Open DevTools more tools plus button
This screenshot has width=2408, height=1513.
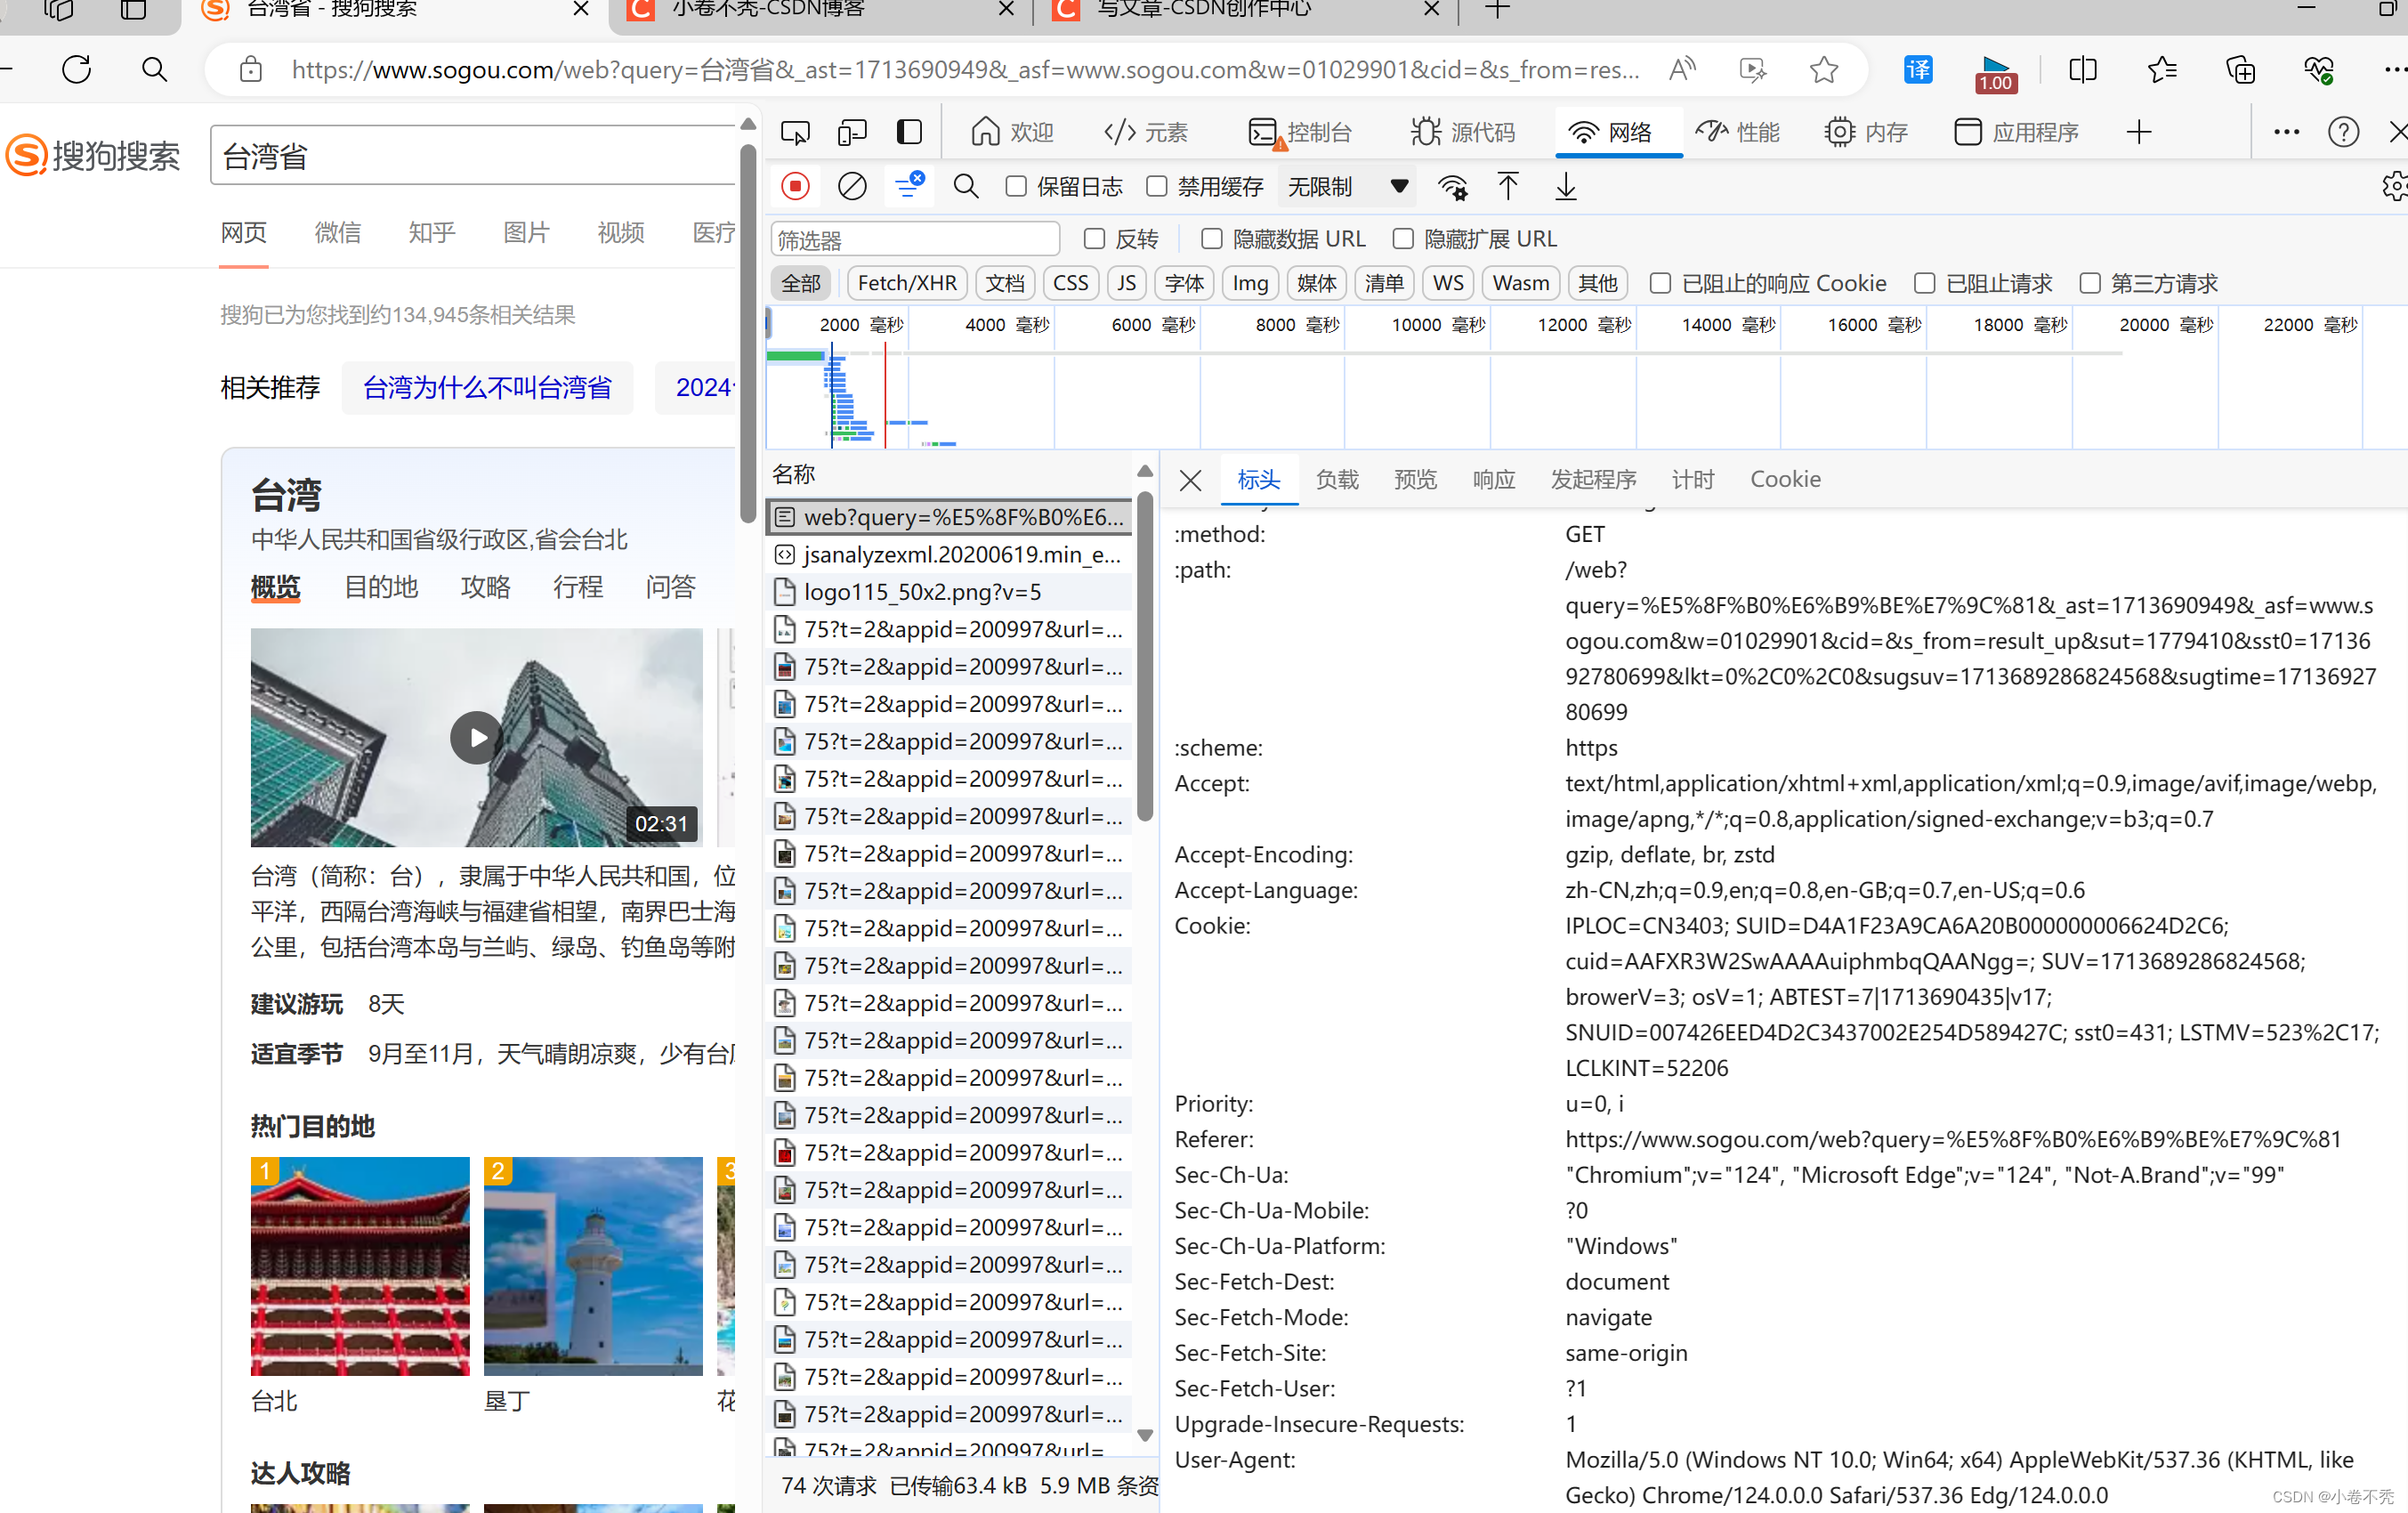2138,132
